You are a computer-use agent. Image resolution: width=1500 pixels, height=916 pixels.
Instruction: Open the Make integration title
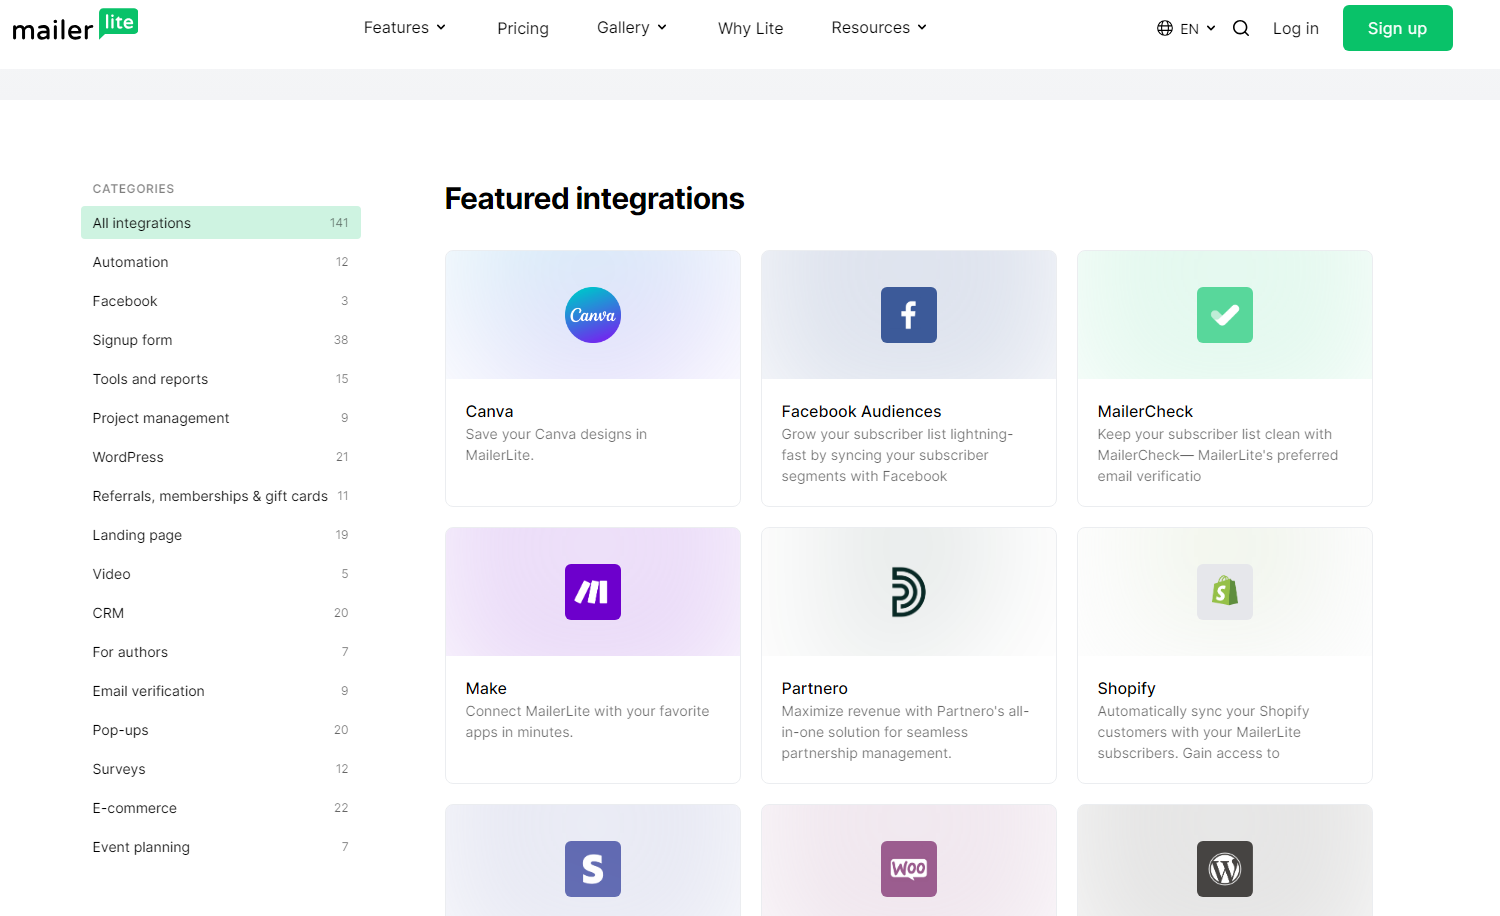[486, 688]
